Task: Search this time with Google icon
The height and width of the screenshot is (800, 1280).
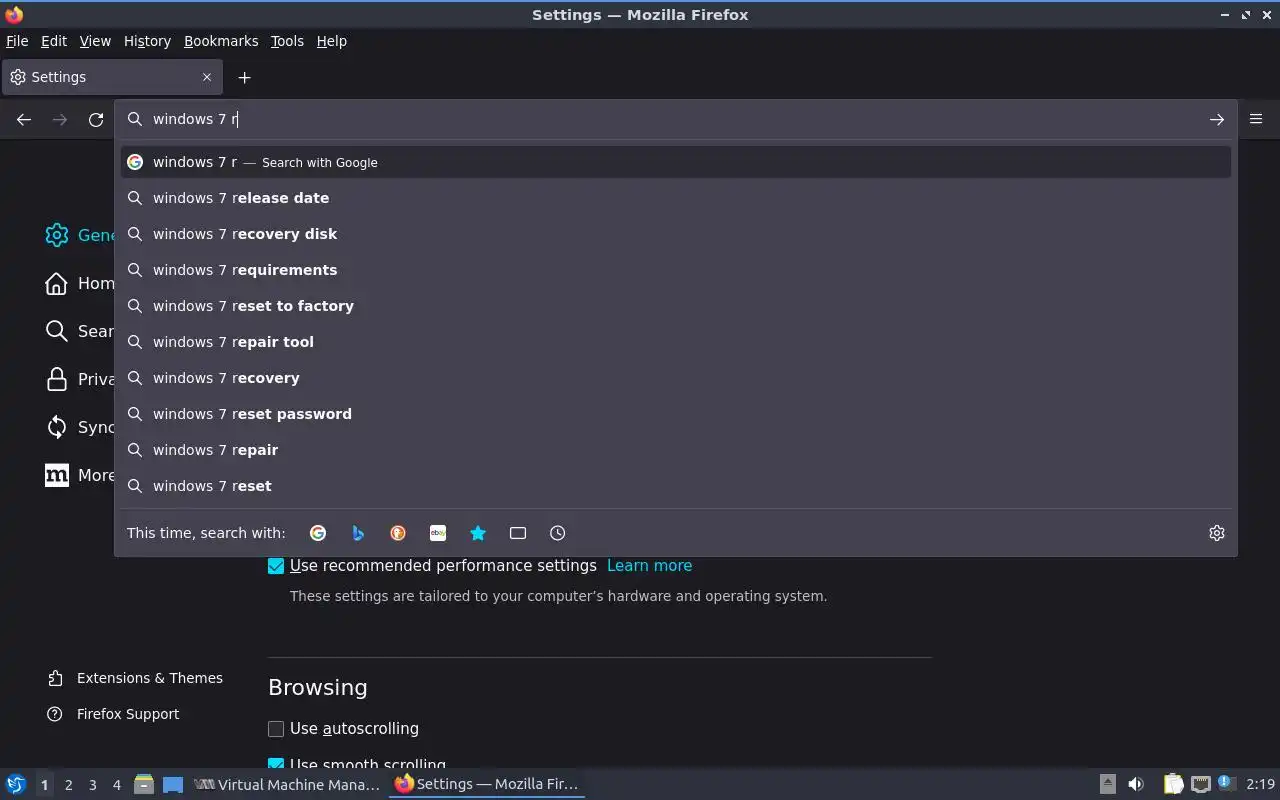Action: [318, 533]
